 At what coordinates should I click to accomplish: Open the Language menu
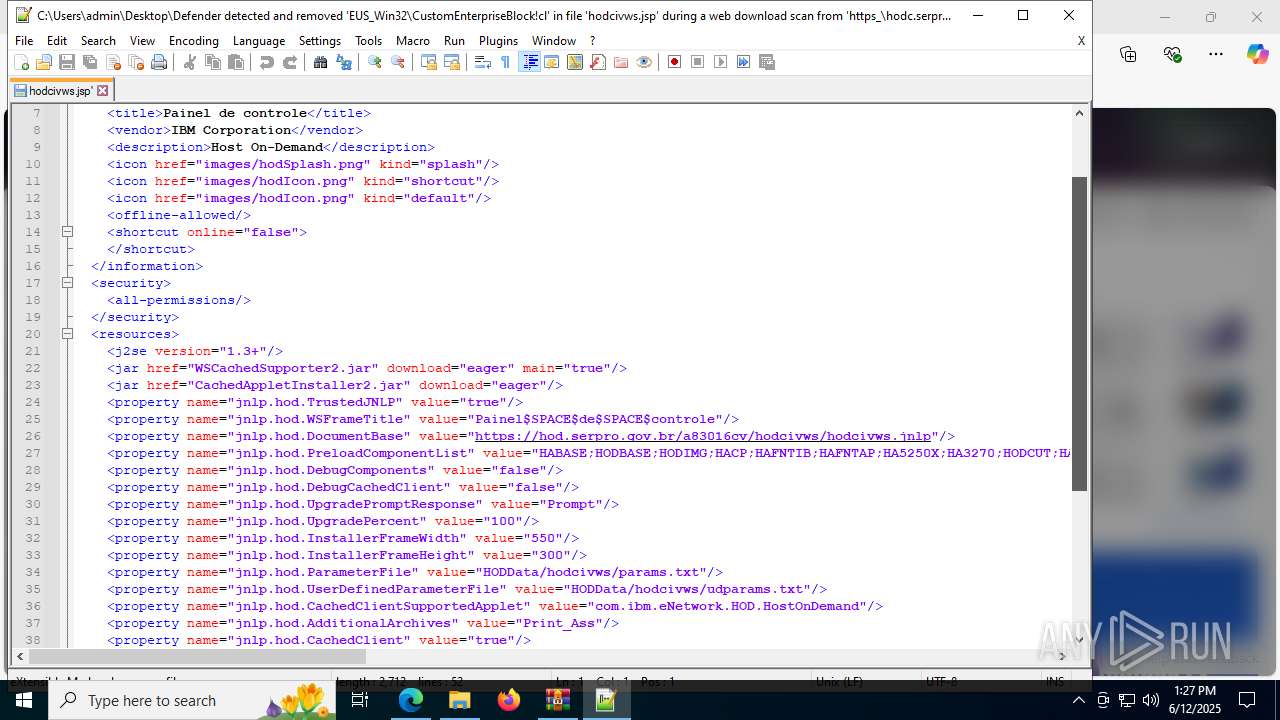click(x=259, y=40)
